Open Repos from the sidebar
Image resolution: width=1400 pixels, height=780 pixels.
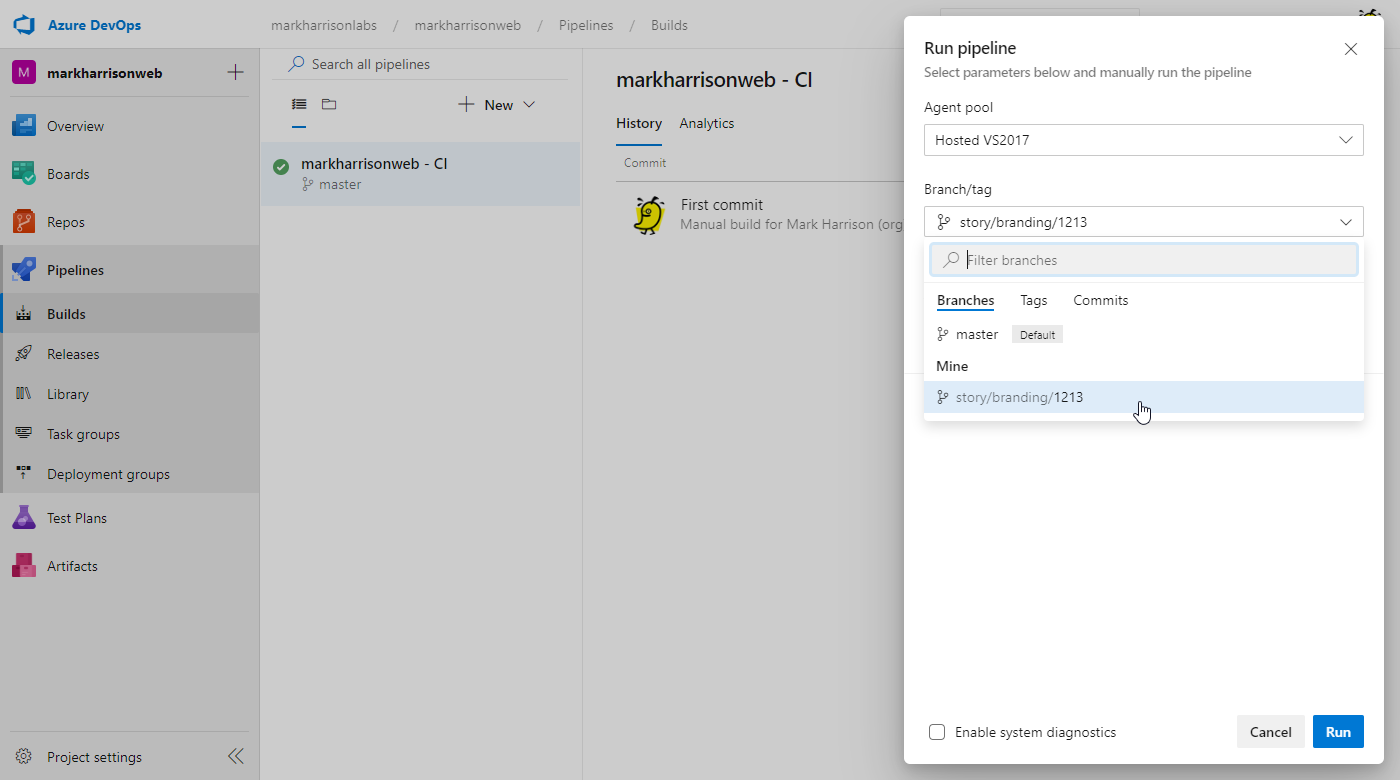pyautogui.click(x=66, y=222)
